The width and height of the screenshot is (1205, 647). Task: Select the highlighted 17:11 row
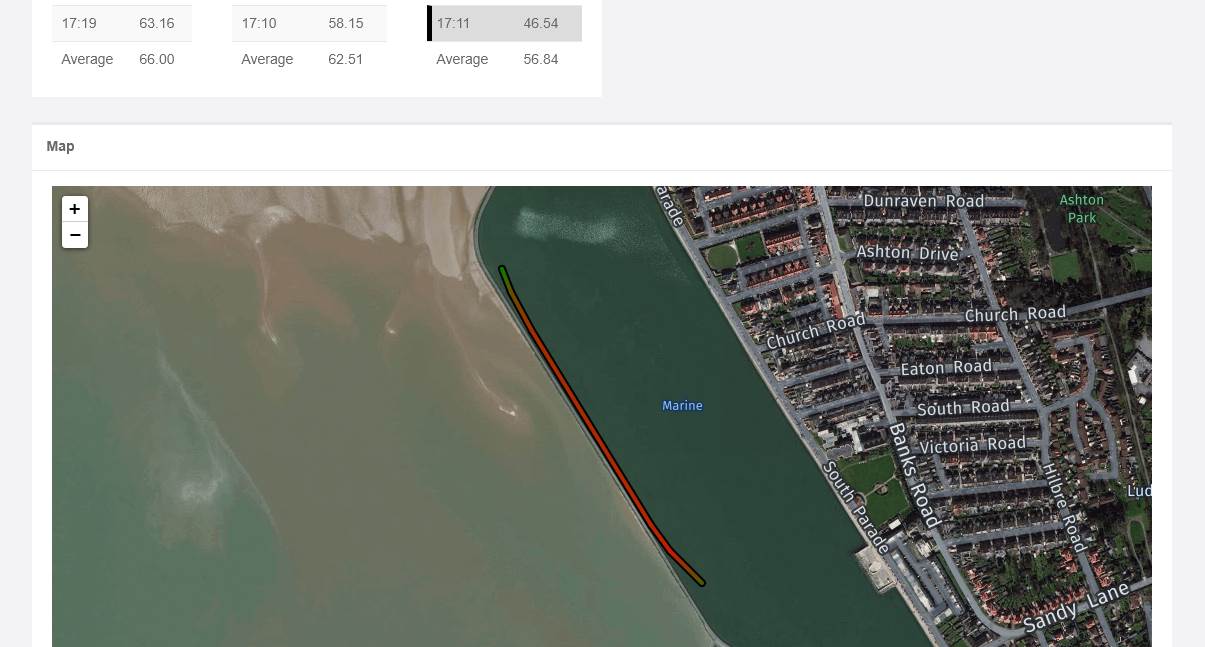click(x=506, y=23)
